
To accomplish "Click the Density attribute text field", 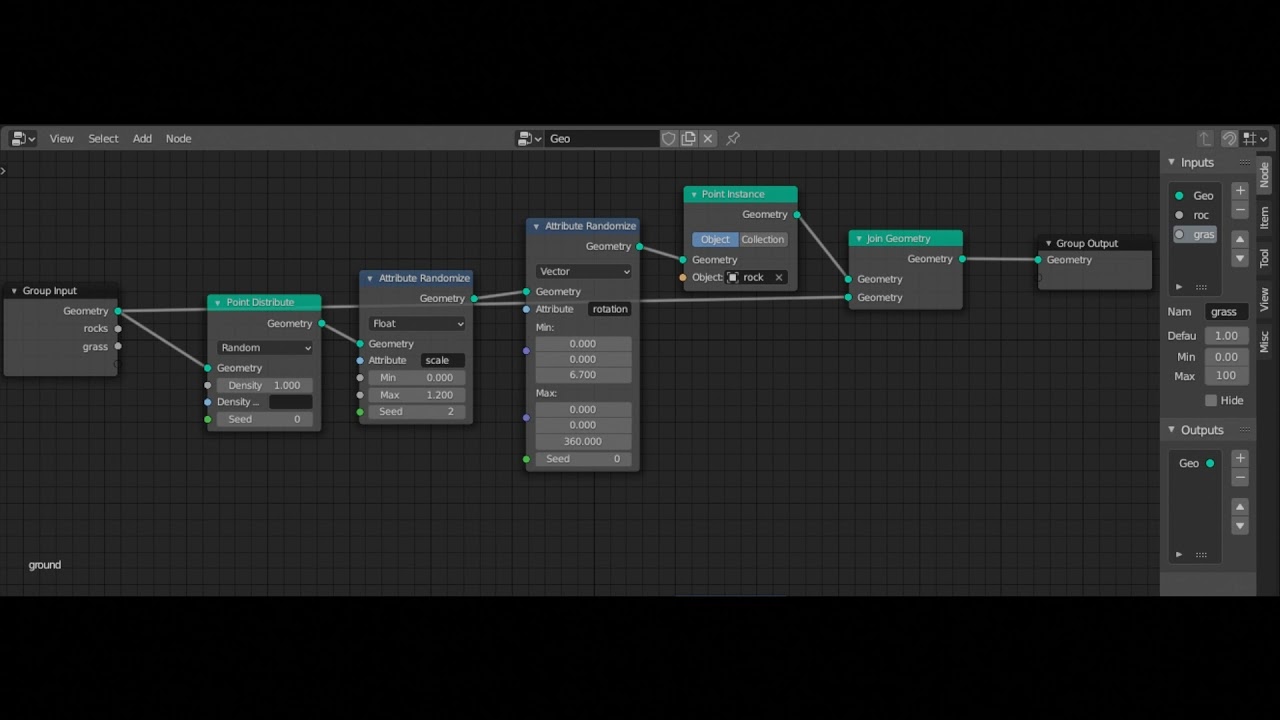I will (291, 402).
